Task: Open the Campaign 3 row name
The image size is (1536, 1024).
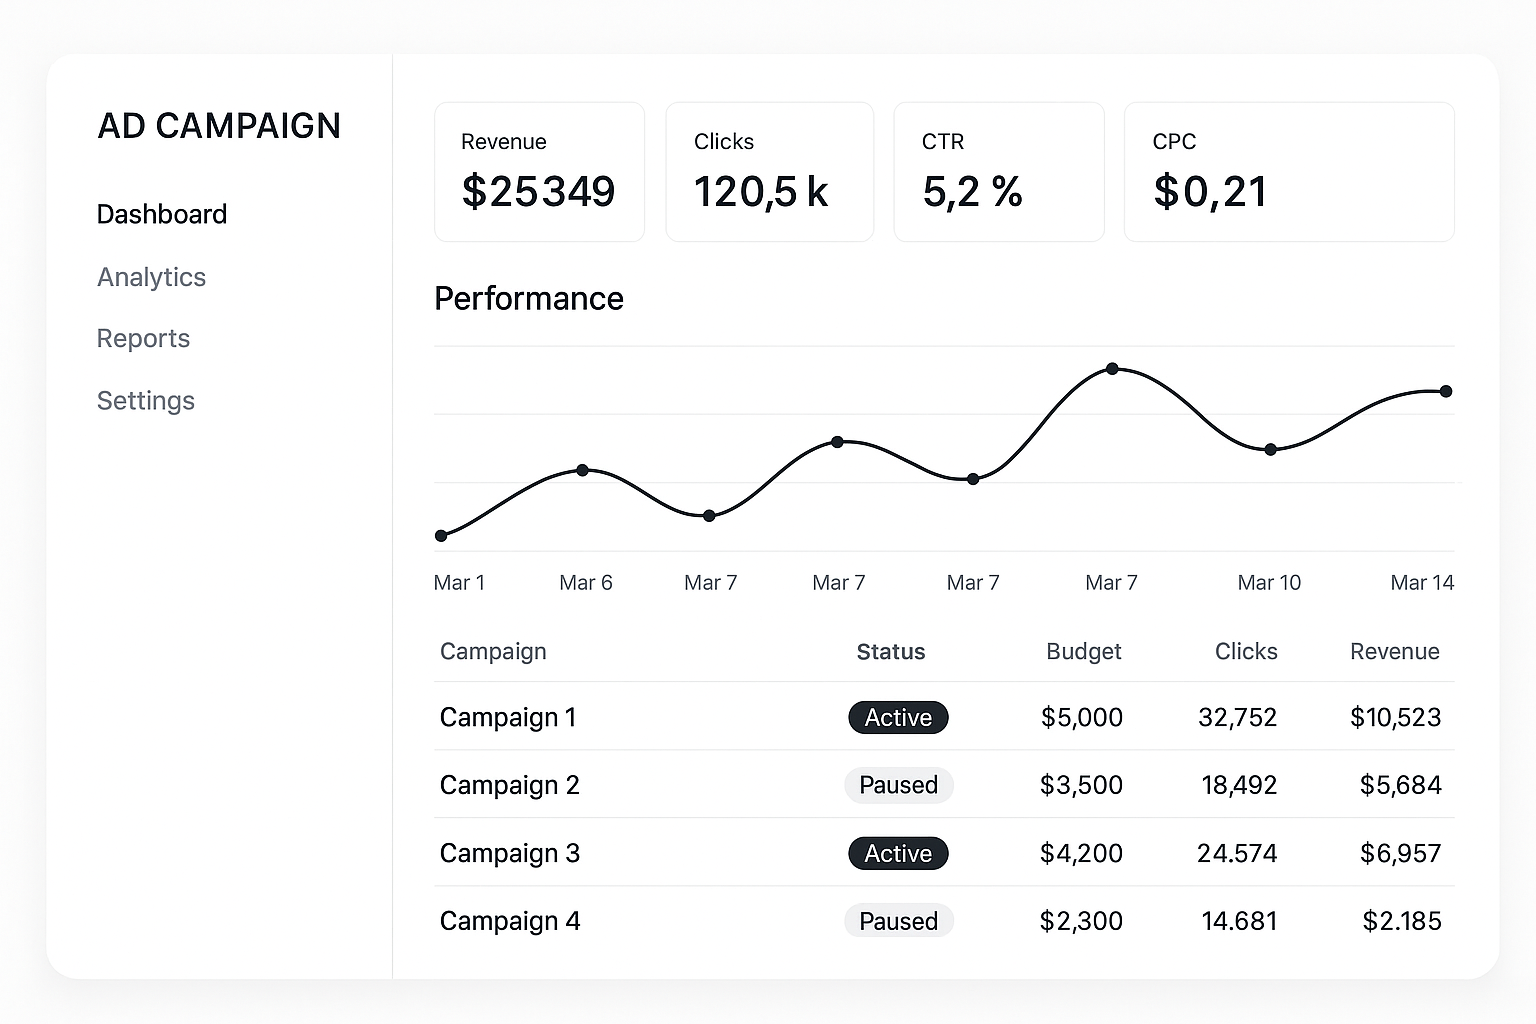Action: 510,853
